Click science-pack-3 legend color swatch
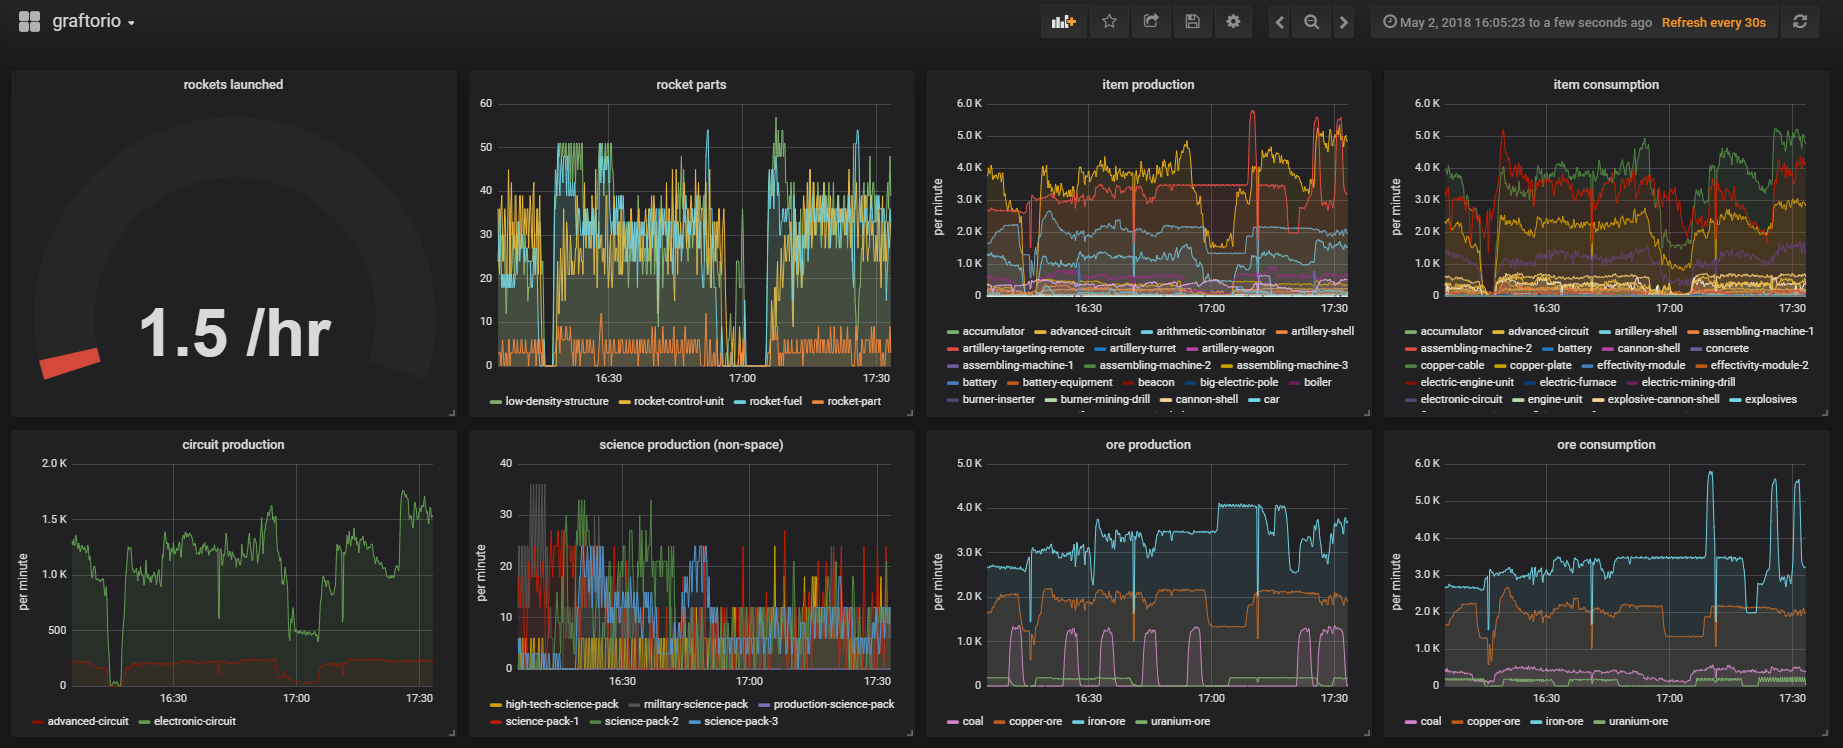 click(x=694, y=722)
